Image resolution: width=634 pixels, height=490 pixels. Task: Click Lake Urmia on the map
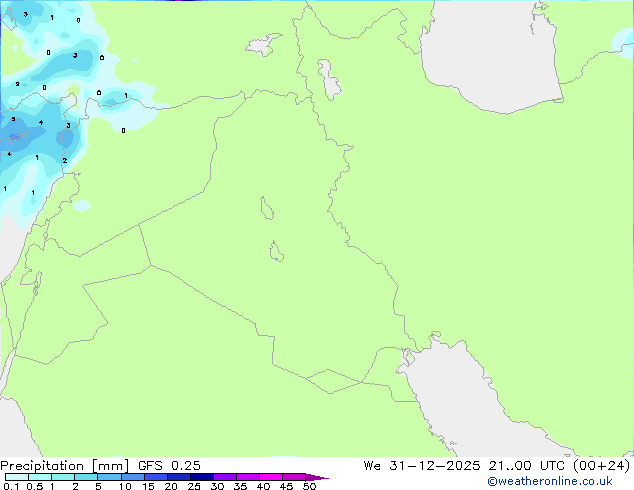pyautogui.click(x=330, y=79)
